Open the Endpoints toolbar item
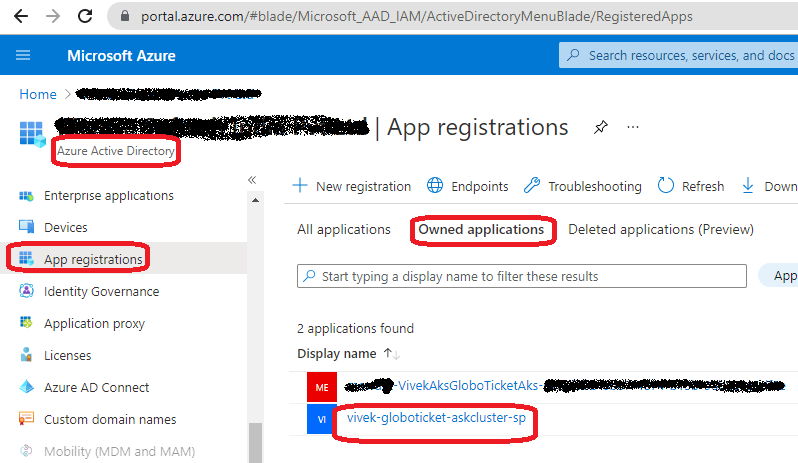Screen dimensions: 798x463 coord(467,186)
